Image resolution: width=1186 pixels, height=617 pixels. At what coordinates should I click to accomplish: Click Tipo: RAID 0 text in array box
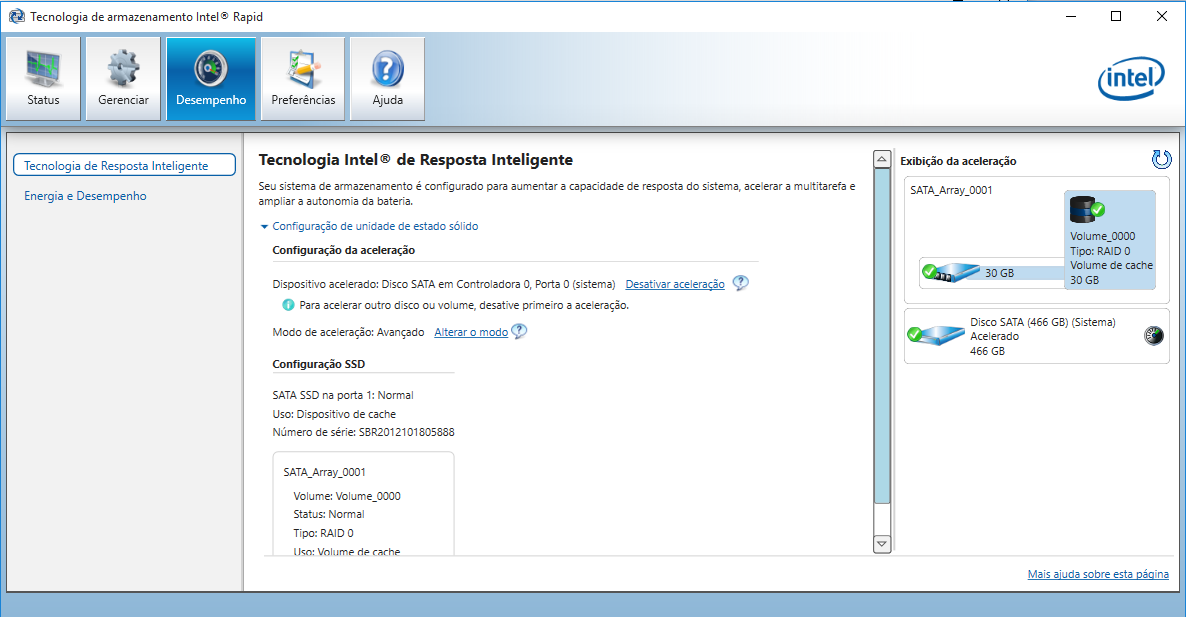(x=324, y=533)
